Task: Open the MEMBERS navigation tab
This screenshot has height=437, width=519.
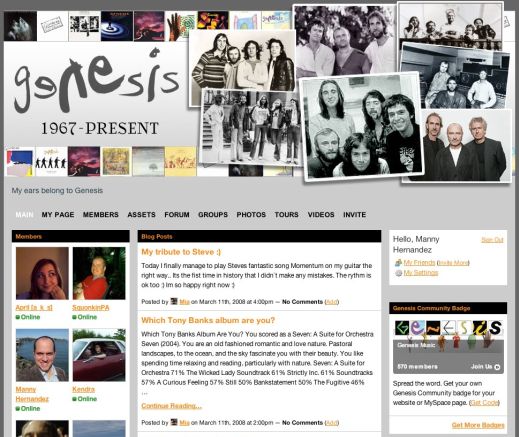Action: (101, 215)
